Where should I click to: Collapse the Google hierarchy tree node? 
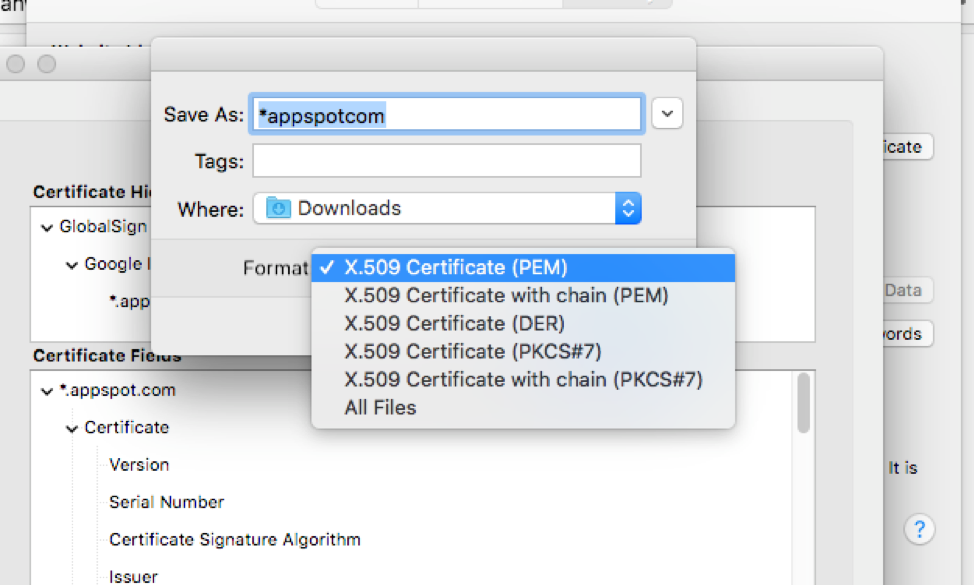pos(72,265)
